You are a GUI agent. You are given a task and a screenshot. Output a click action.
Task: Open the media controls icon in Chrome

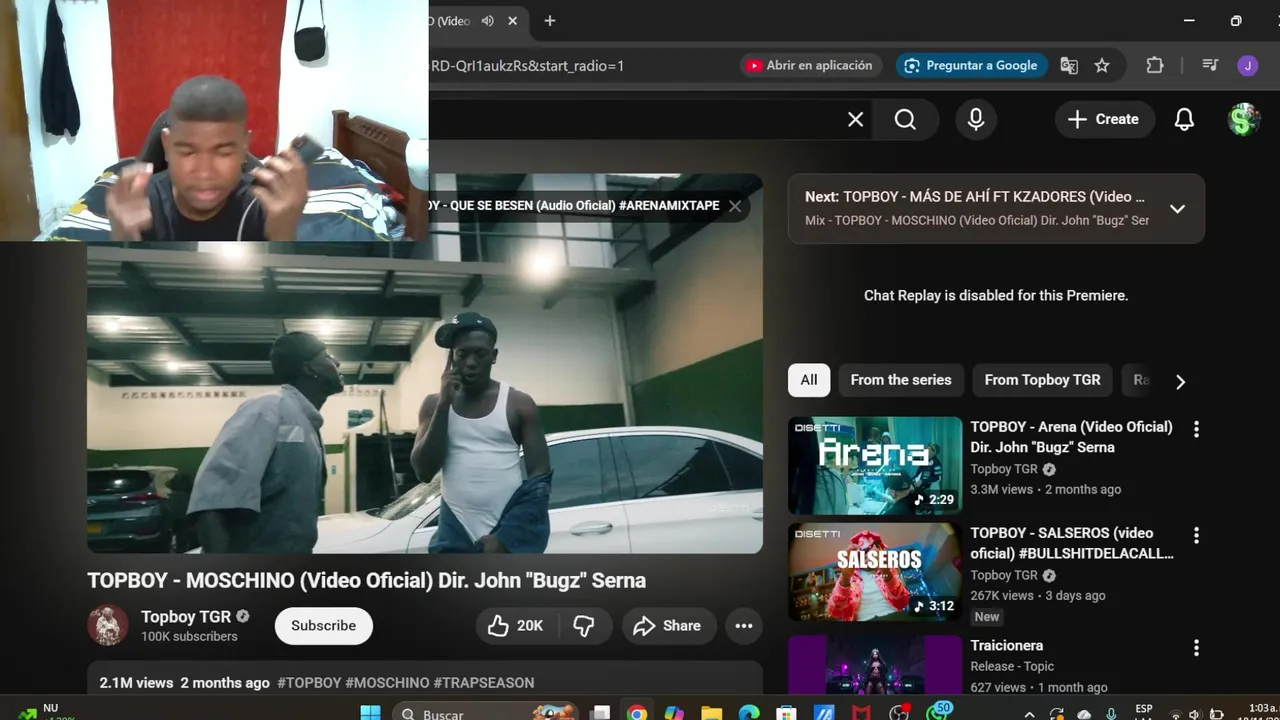tap(1210, 65)
